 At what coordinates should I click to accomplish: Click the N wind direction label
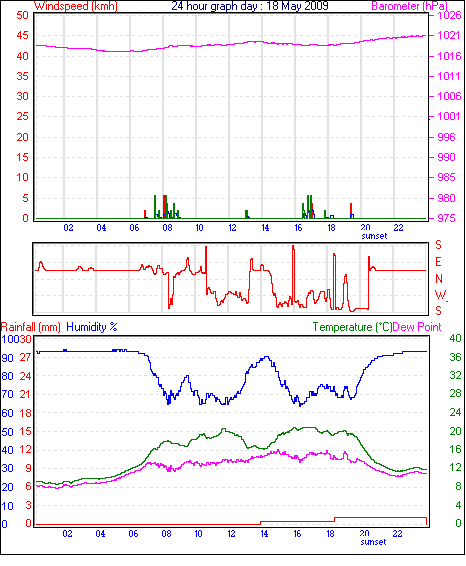coord(439,279)
